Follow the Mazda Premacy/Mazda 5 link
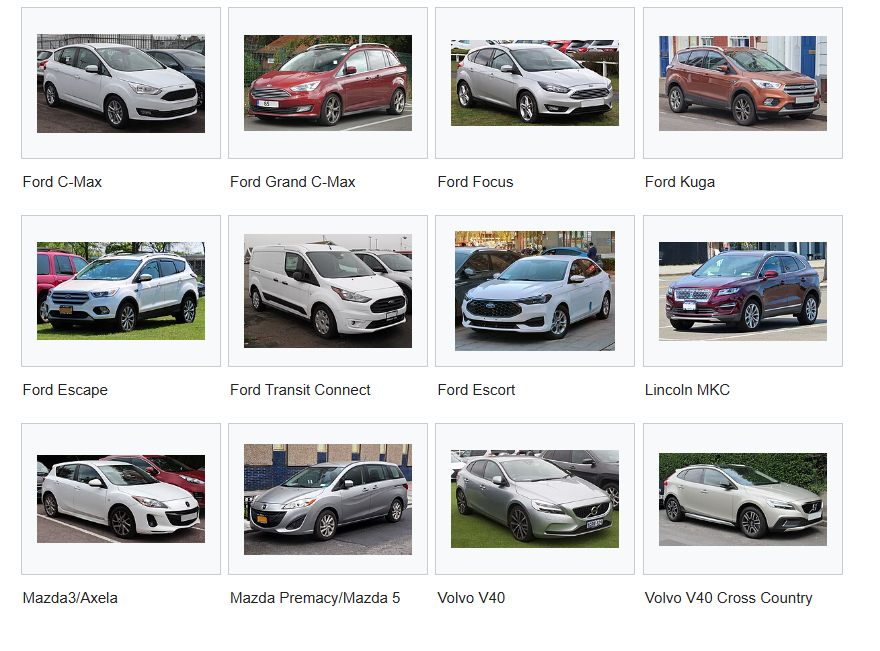 pyautogui.click(x=315, y=598)
